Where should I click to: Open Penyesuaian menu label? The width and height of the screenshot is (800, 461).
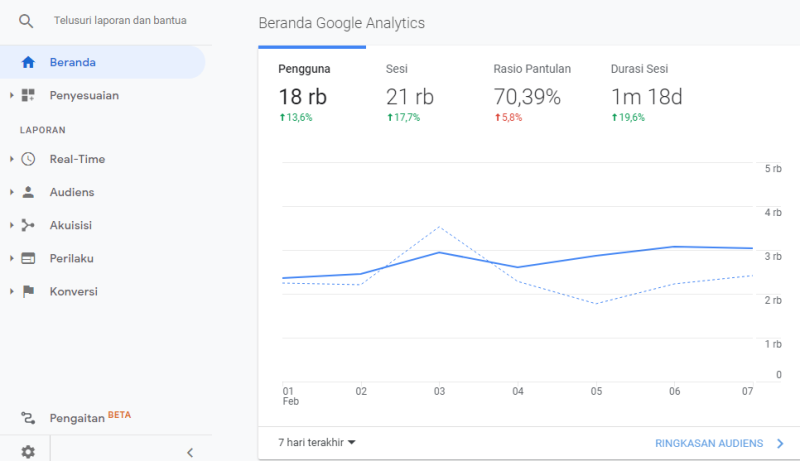pos(84,95)
